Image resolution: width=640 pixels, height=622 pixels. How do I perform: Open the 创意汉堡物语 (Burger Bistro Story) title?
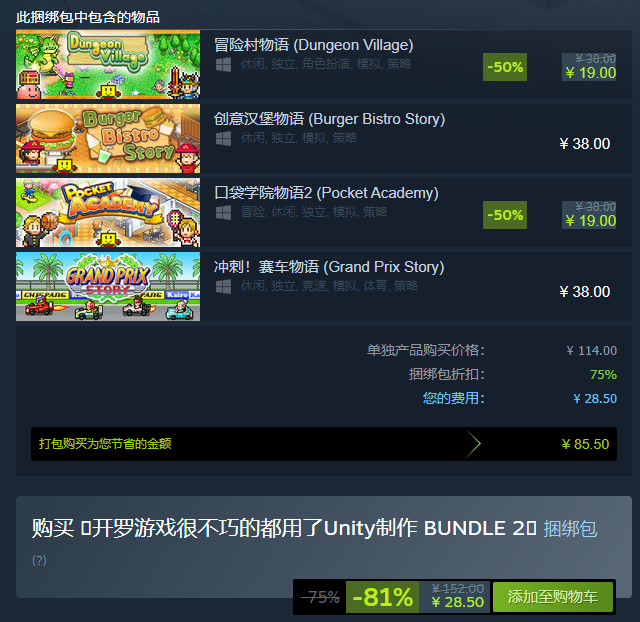329,119
